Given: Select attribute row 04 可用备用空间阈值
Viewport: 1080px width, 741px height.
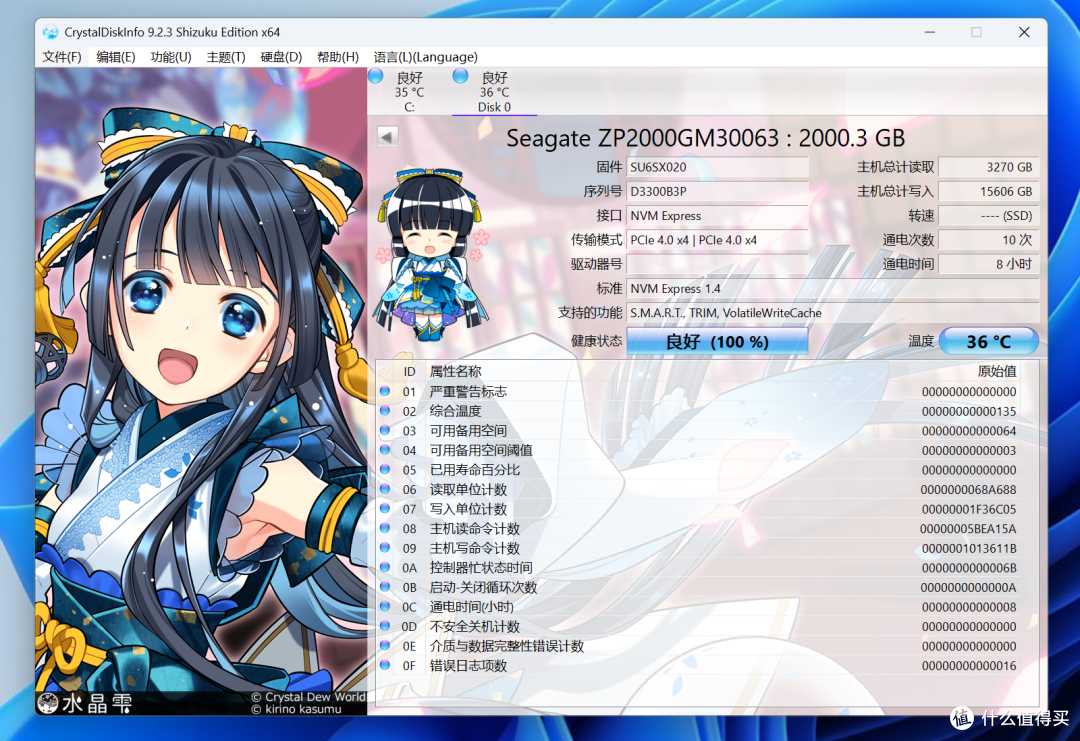Looking at the screenshot, I should pyautogui.click(x=698, y=450).
